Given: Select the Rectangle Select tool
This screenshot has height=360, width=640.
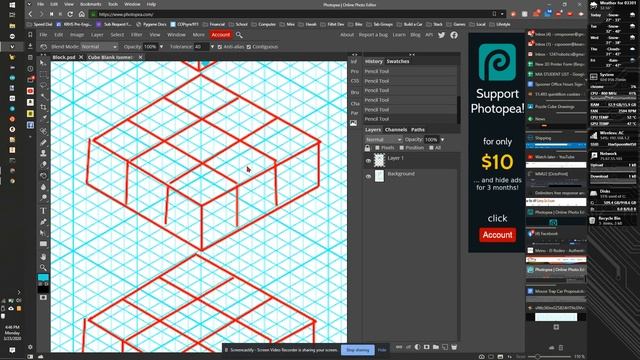Looking at the screenshot, I should coord(43,74).
